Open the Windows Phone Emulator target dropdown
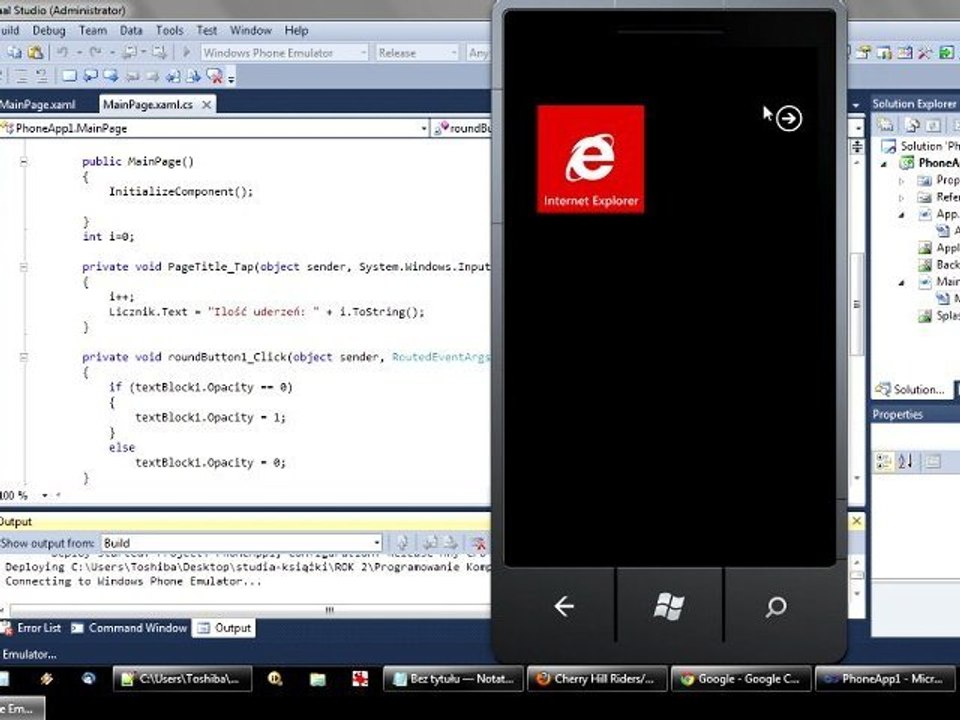Viewport: 960px width, 720px height. click(363, 53)
